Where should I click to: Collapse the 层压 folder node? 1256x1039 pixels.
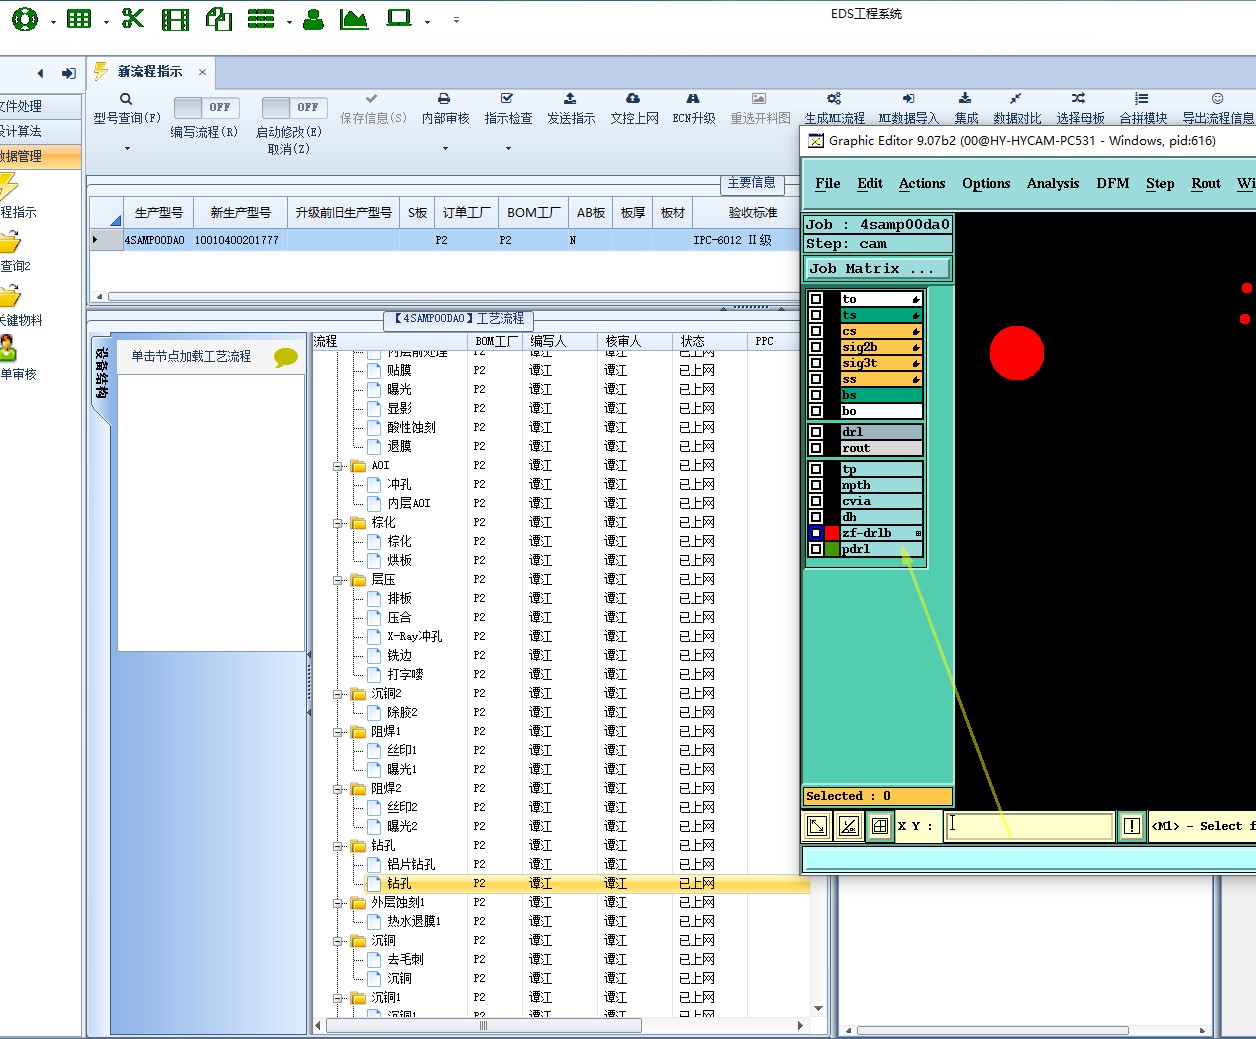339,580
